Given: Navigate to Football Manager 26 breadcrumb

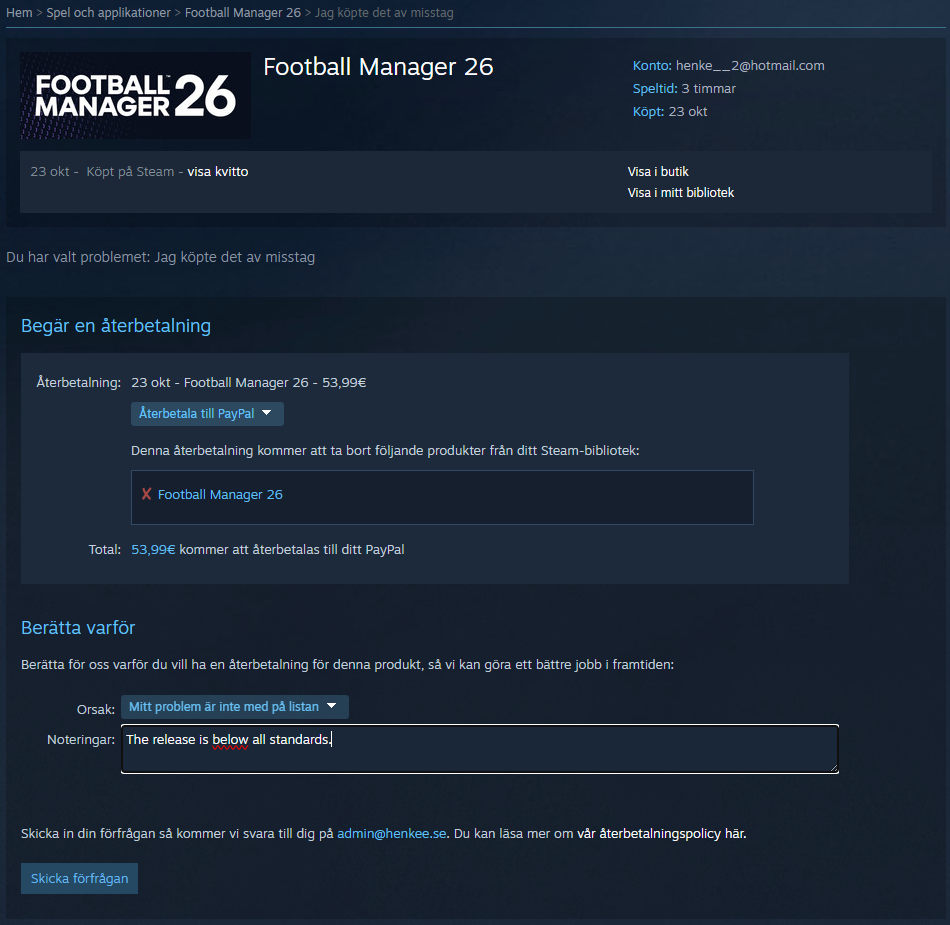Looking at the screenshot, I should coord(243,13).
